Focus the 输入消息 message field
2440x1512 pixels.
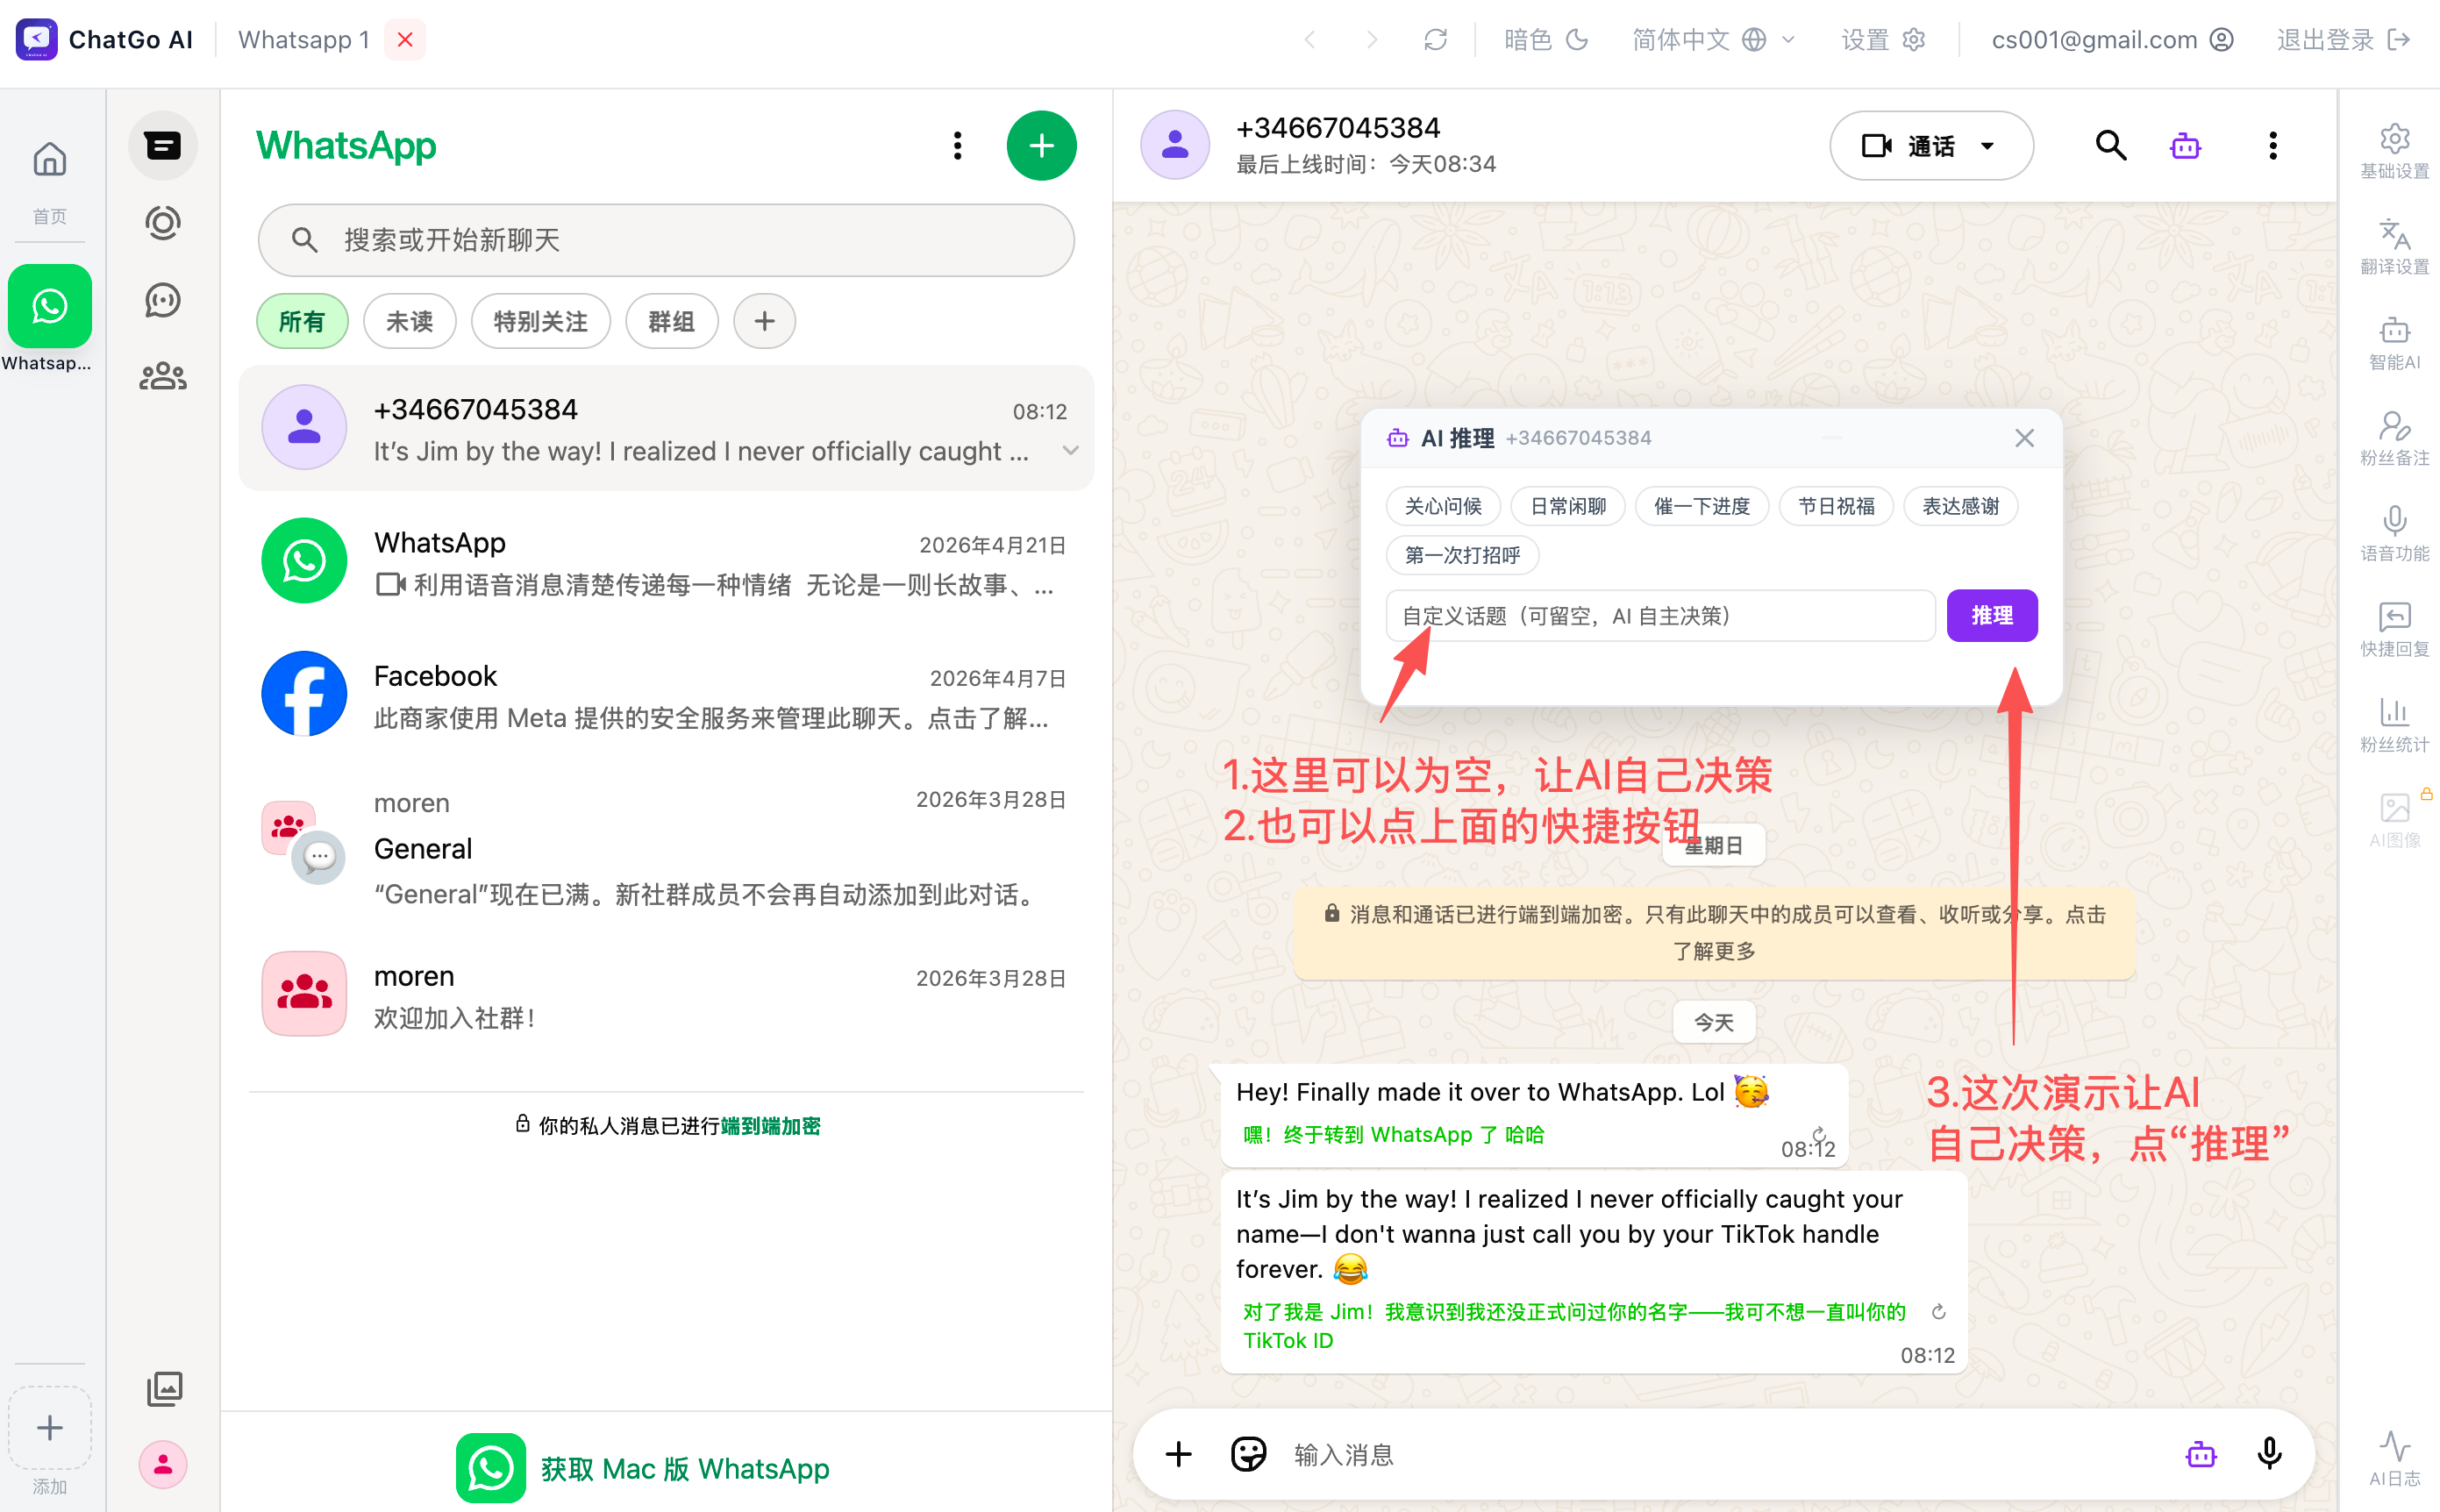pos(1730,1454)
